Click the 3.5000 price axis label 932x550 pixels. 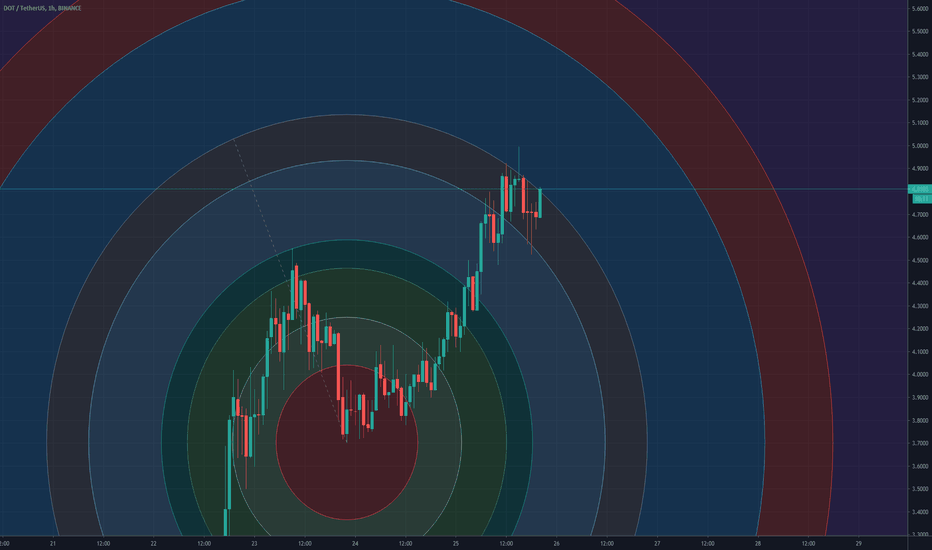(920, 489)
